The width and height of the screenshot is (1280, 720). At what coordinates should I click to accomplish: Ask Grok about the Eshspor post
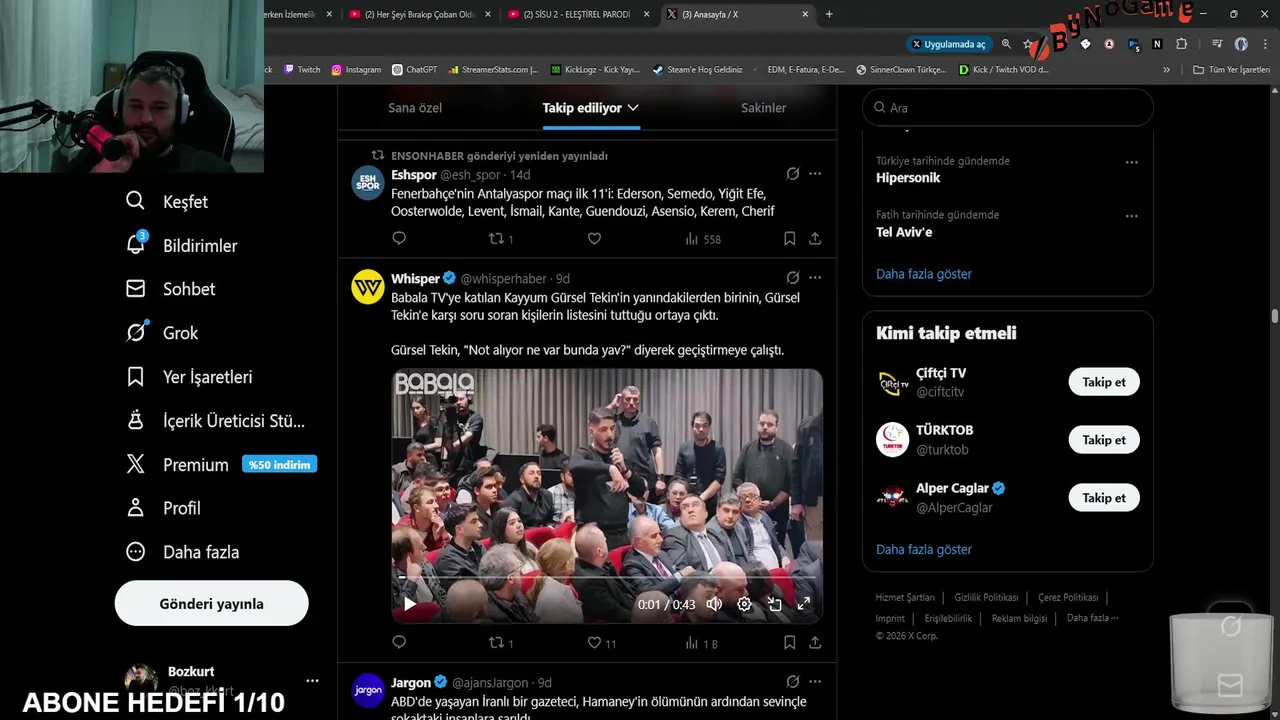click(x=793, y=174)
